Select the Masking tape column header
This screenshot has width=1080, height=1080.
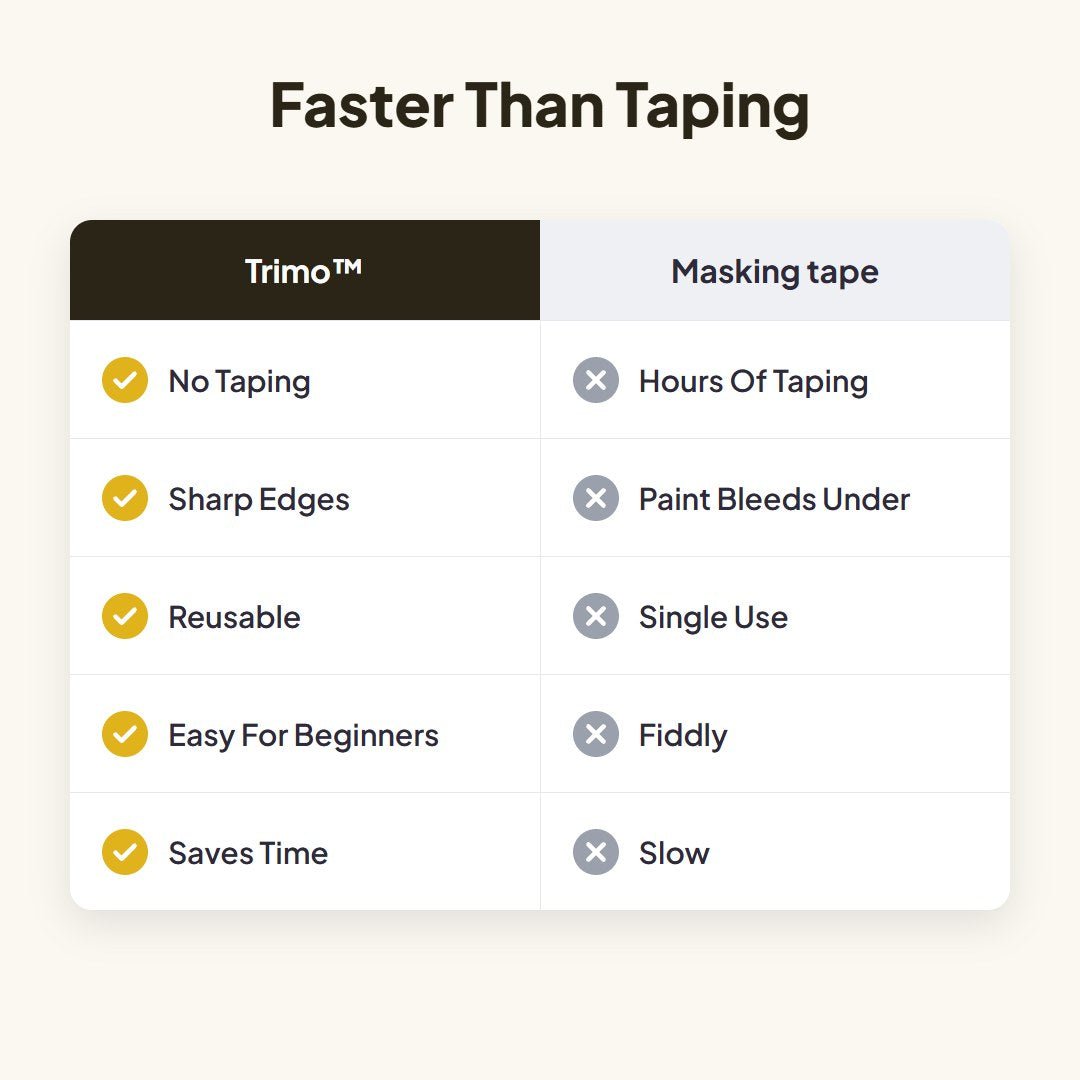(775, 270)
